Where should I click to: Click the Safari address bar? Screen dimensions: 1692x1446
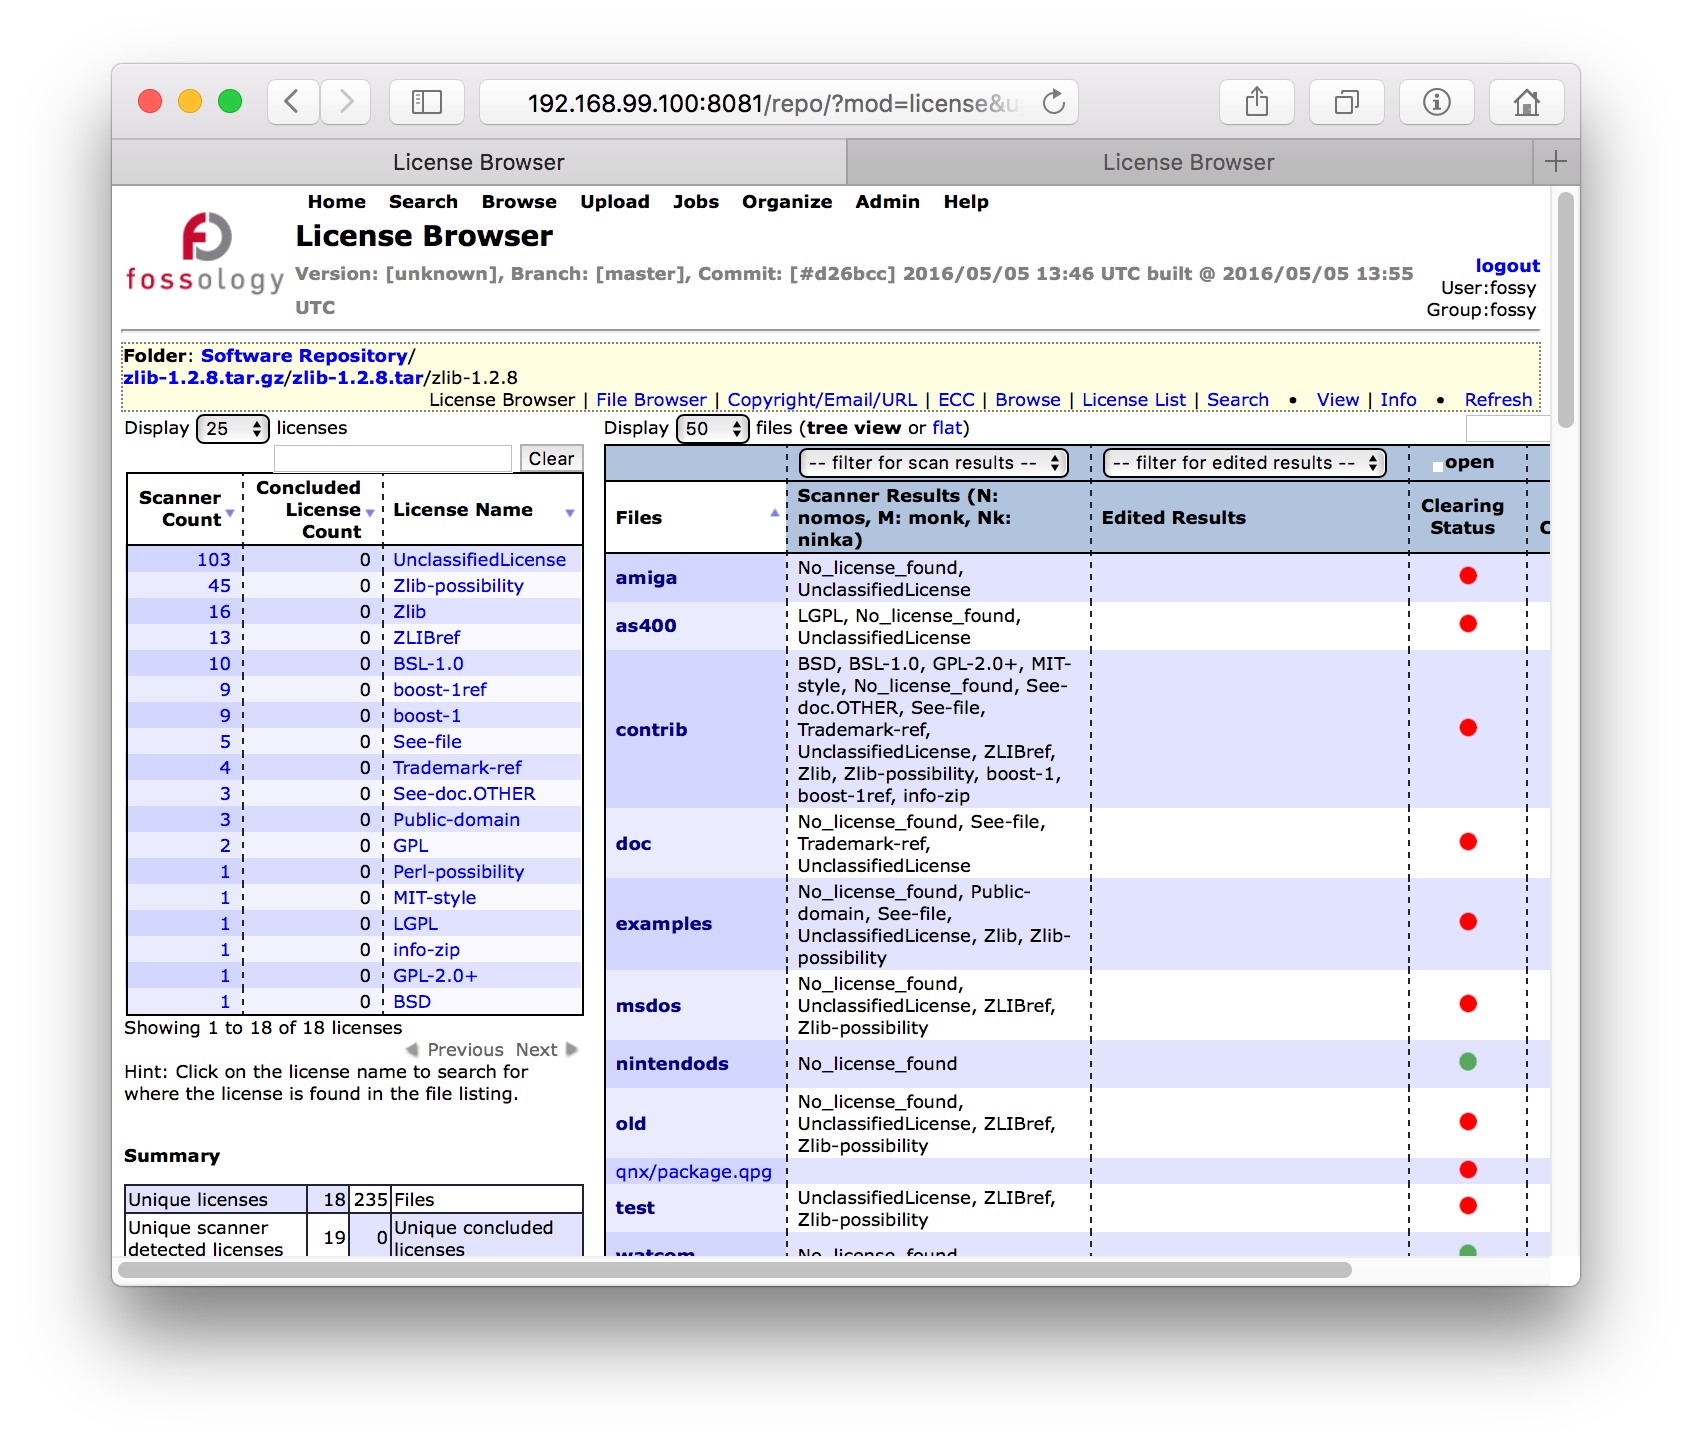click(x=779, y=102)
